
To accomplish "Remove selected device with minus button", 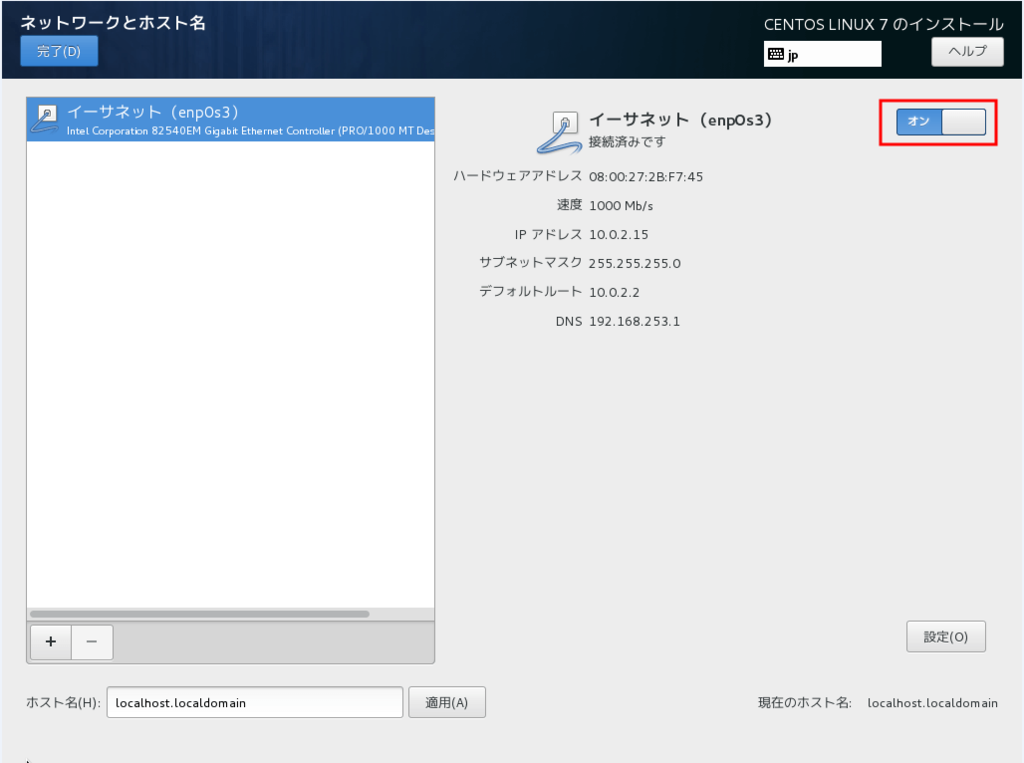I will [92, 641].
